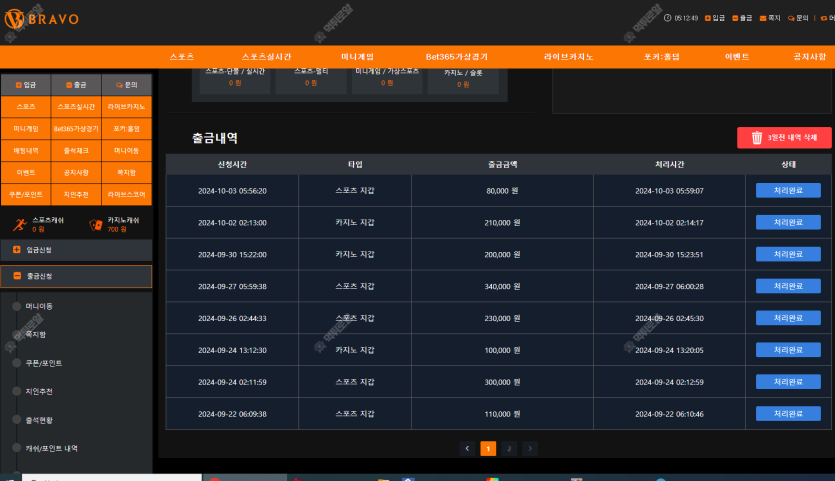835x481 pixels.
Task: Go to next page arrow in pagination
Action: pos(530,449)
